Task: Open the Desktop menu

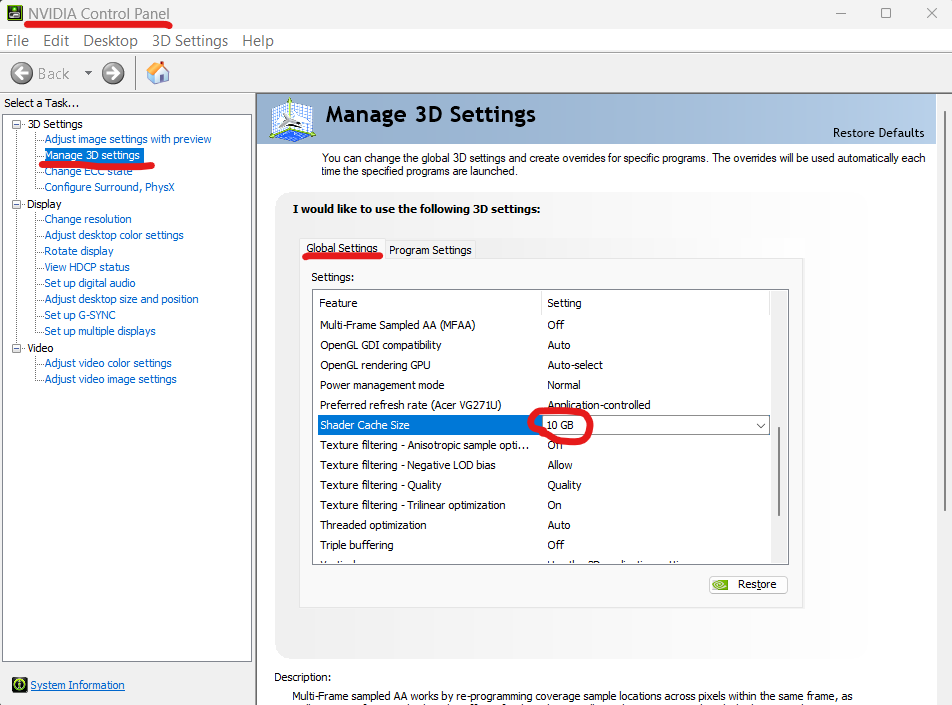Action: (x=110, y=41)
